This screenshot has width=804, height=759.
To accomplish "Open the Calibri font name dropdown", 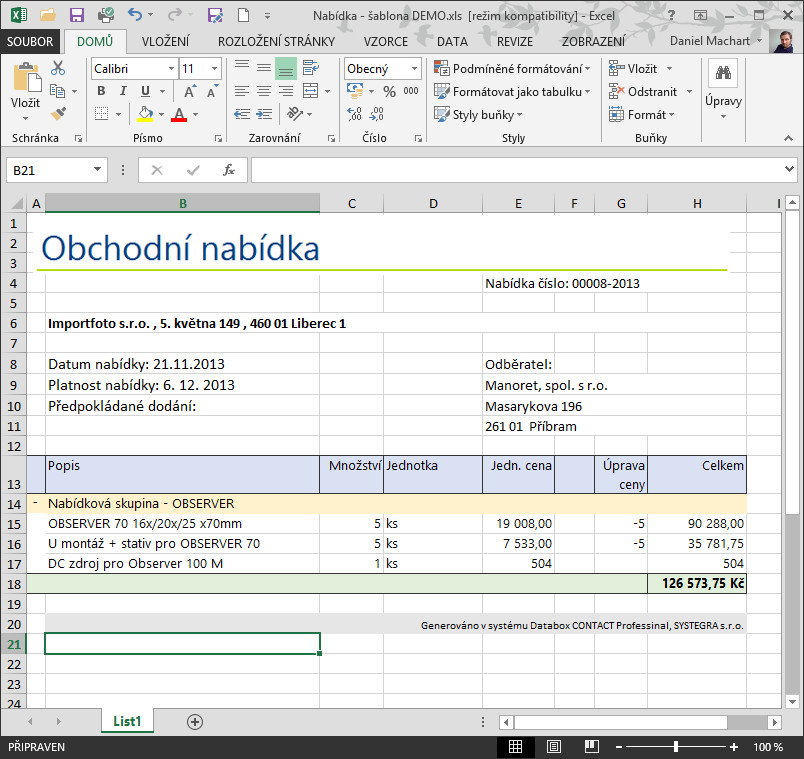I will (171, 68).
